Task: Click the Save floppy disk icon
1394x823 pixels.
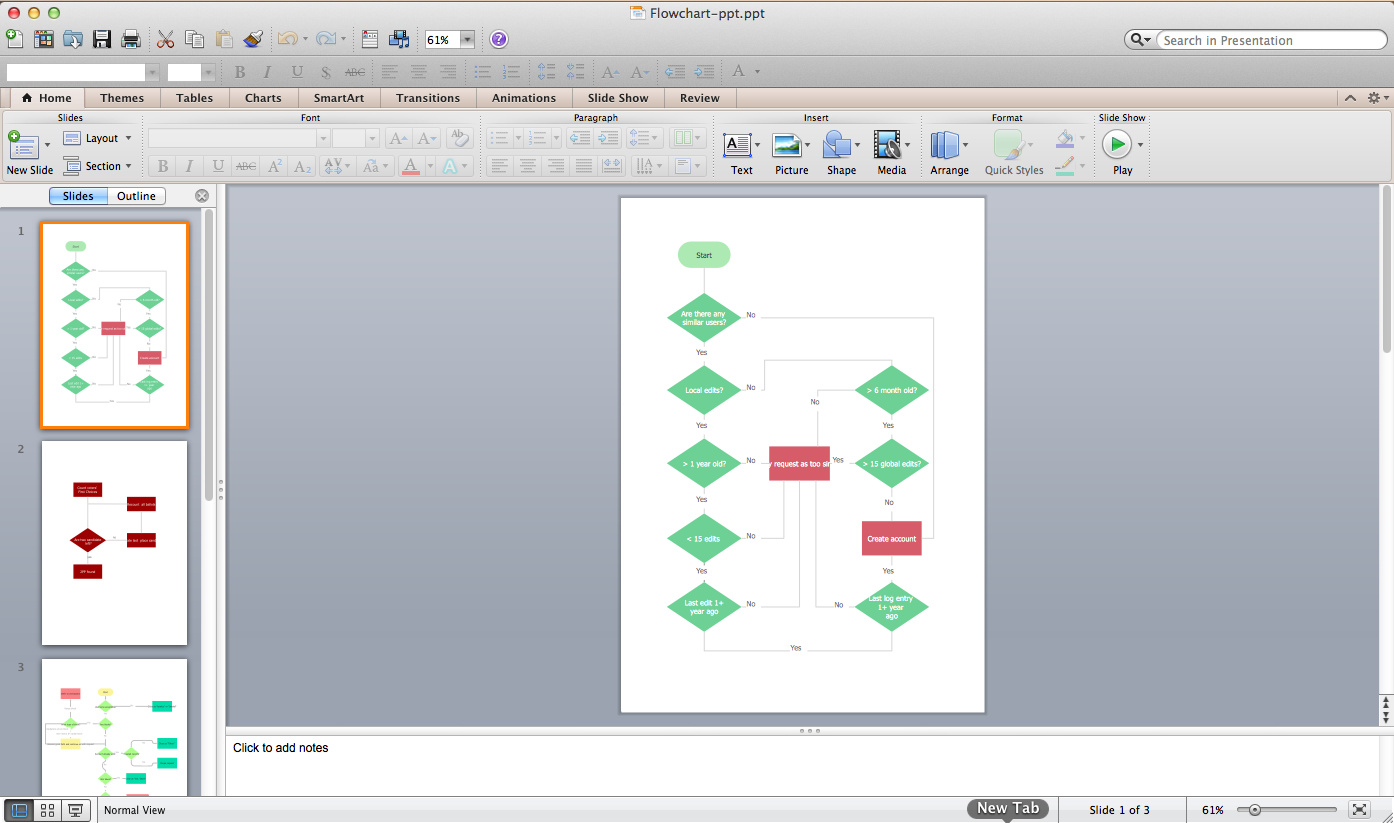Action: [x=102, y=40]
